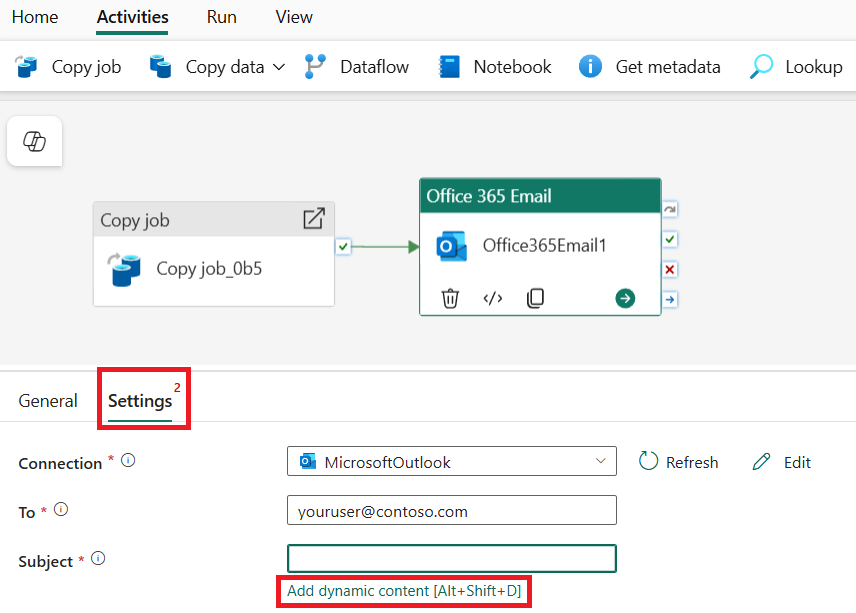This screenshot has width=856, height=613.
Task: Open Add dynamic content for Subject
Action: 404,591
